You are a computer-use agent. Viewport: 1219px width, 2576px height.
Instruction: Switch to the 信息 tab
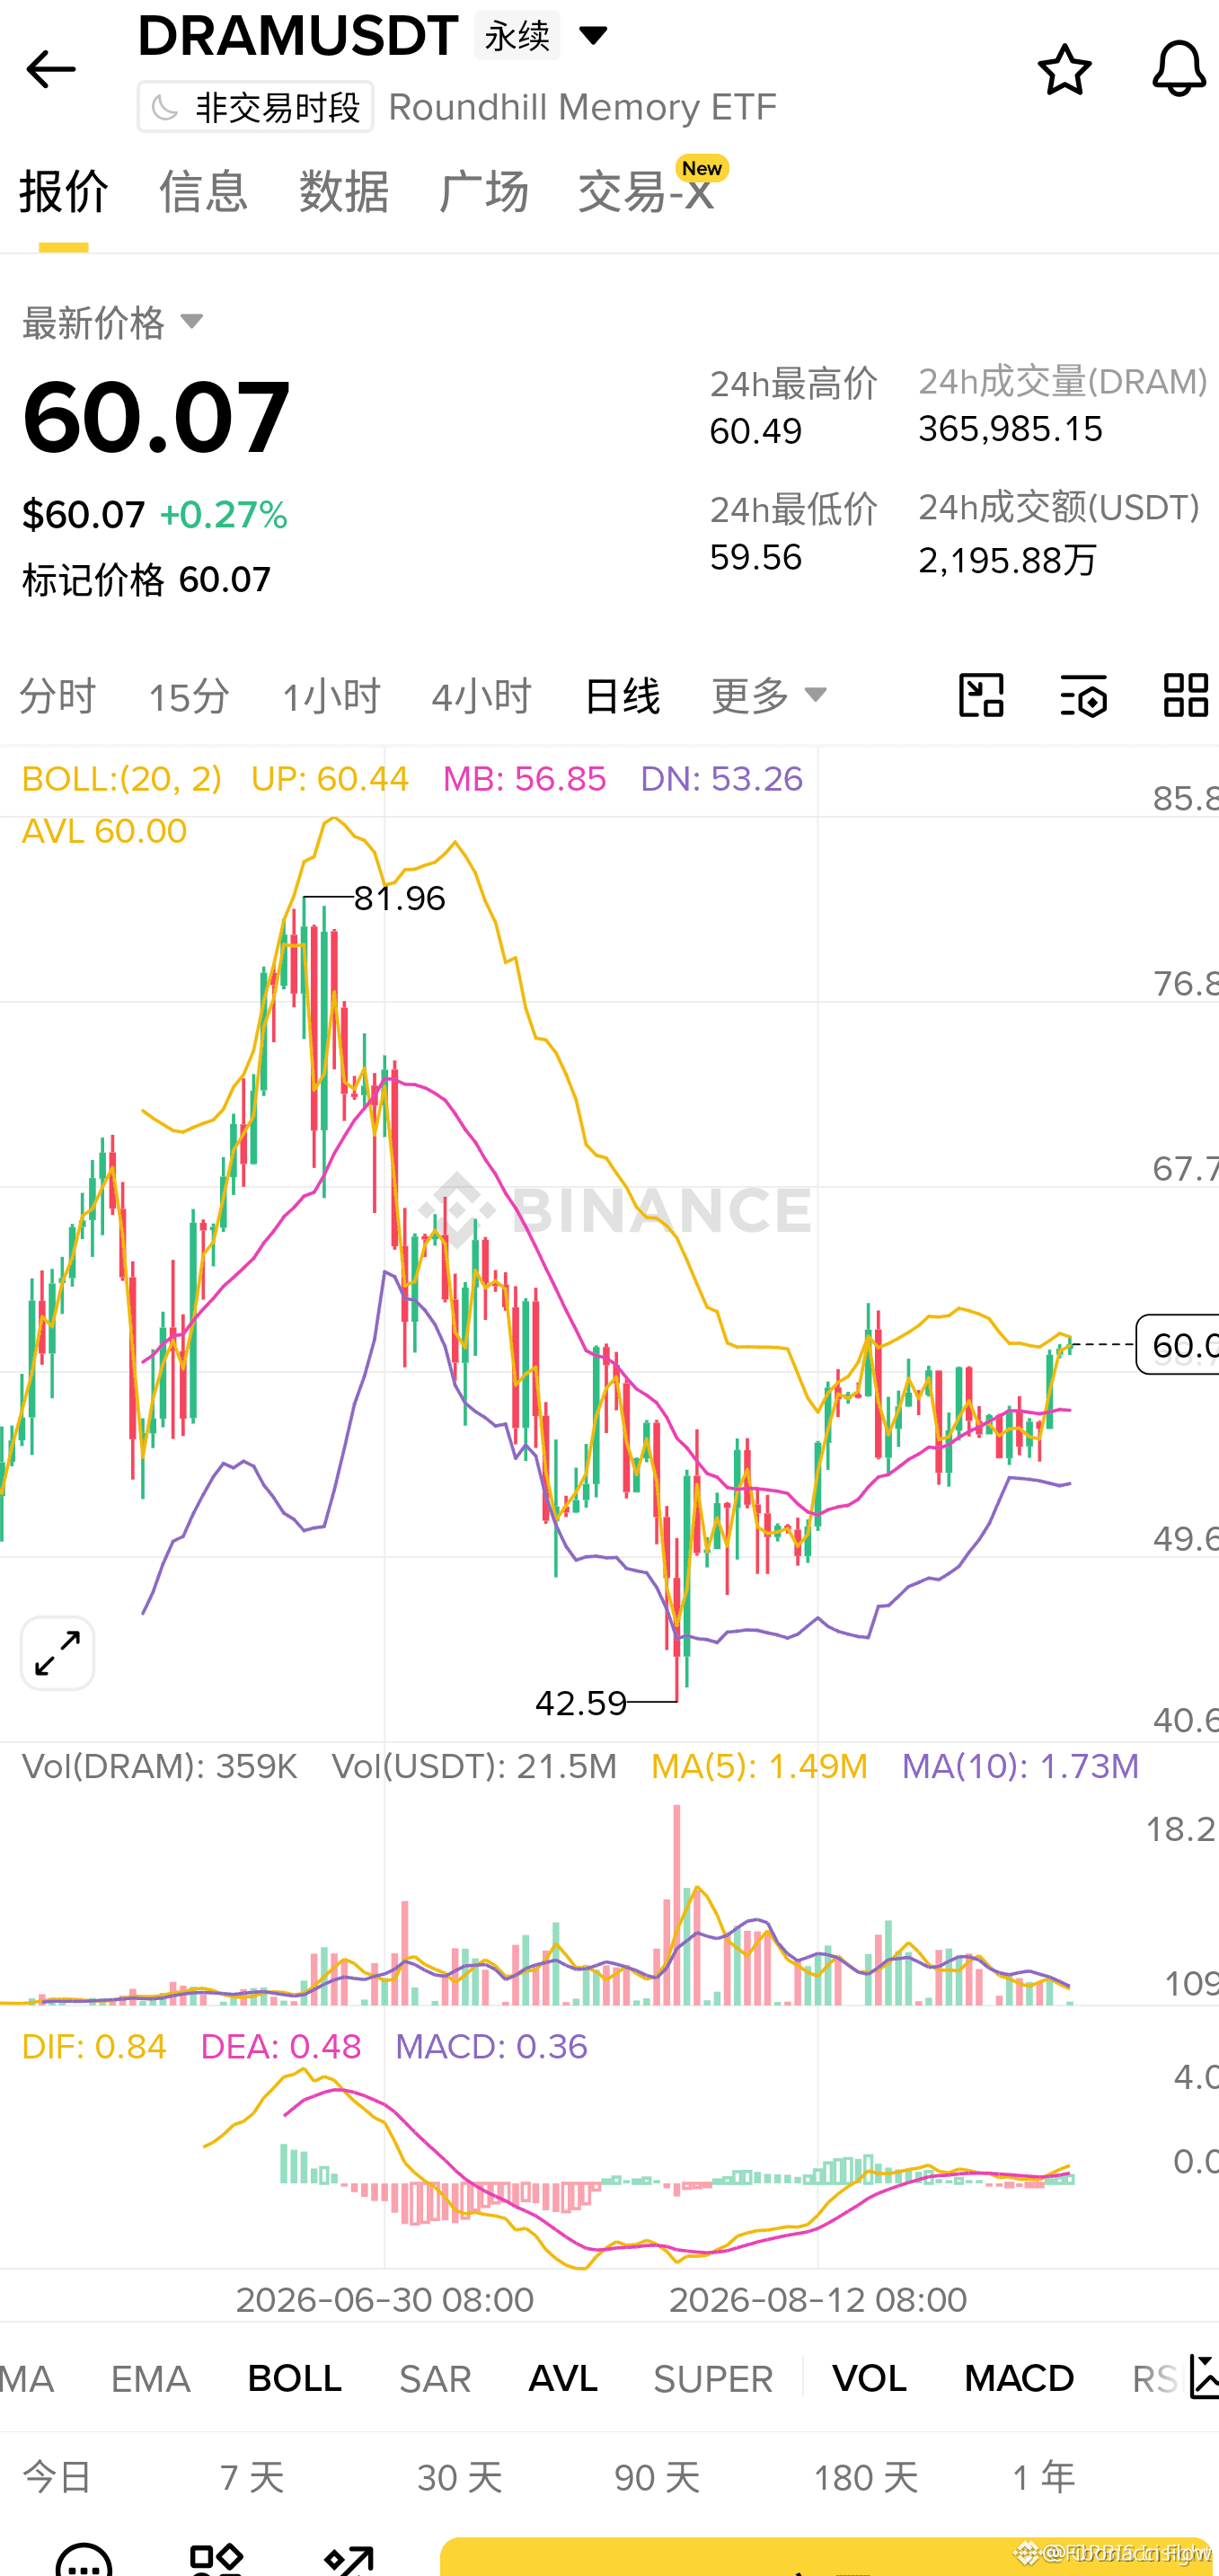pos(203,191)
